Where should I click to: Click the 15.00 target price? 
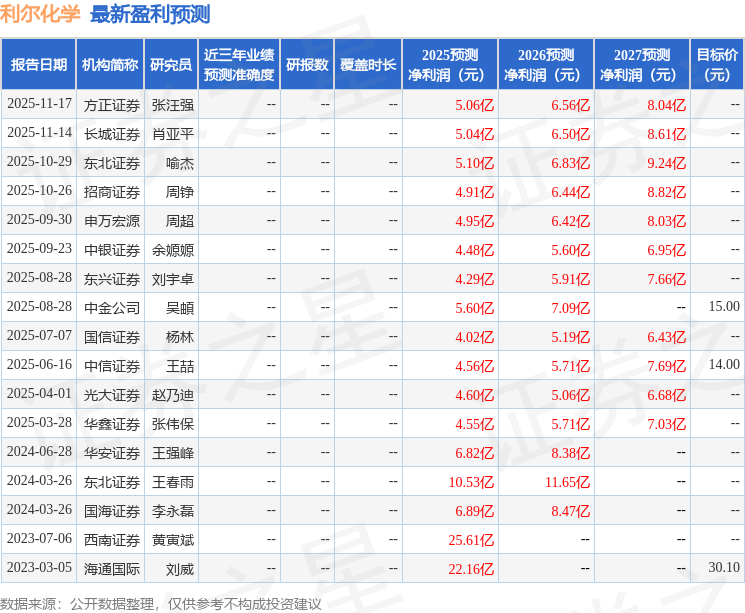pyautogui.click(x=724, y=306)
